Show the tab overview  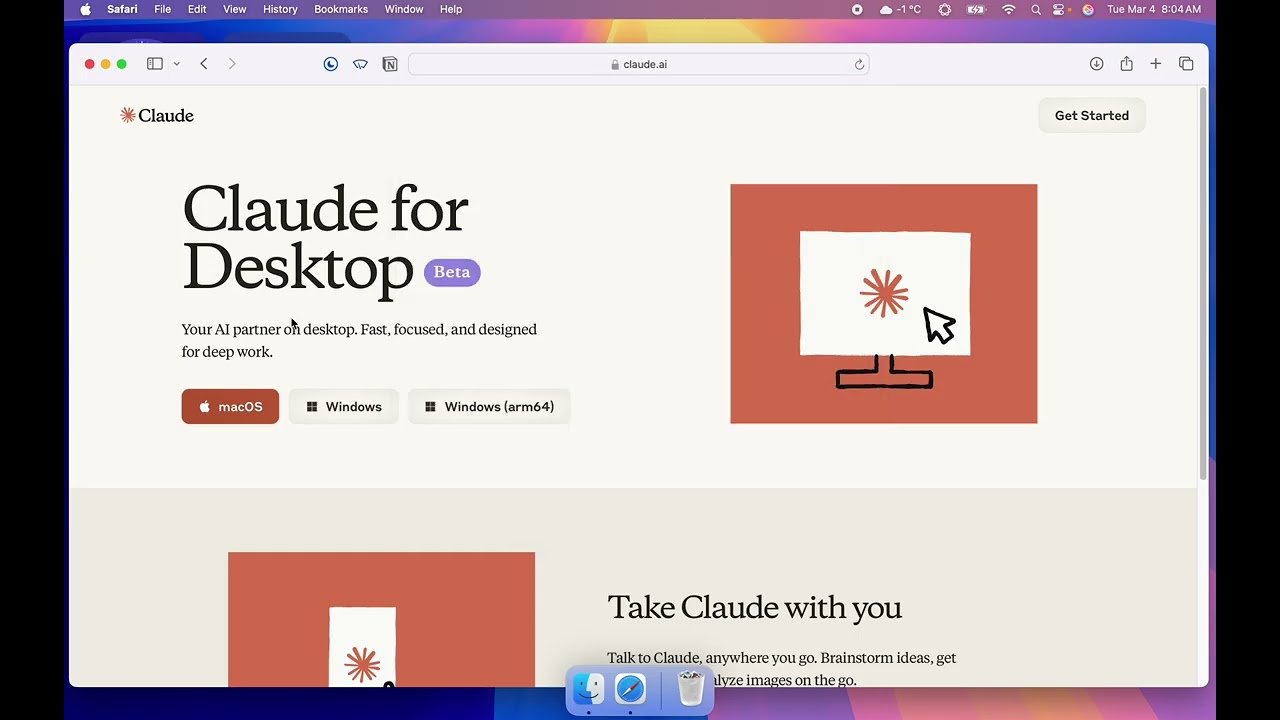1186,64
